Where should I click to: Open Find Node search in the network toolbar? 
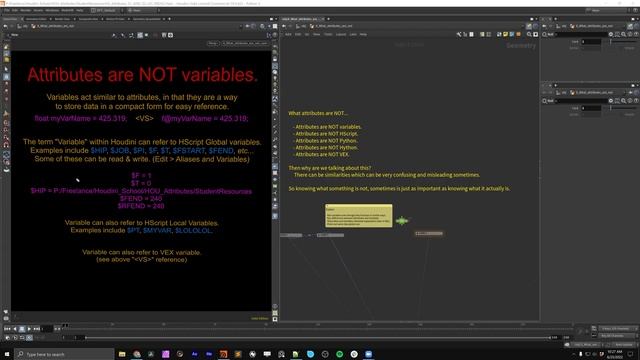pos(529,35)
